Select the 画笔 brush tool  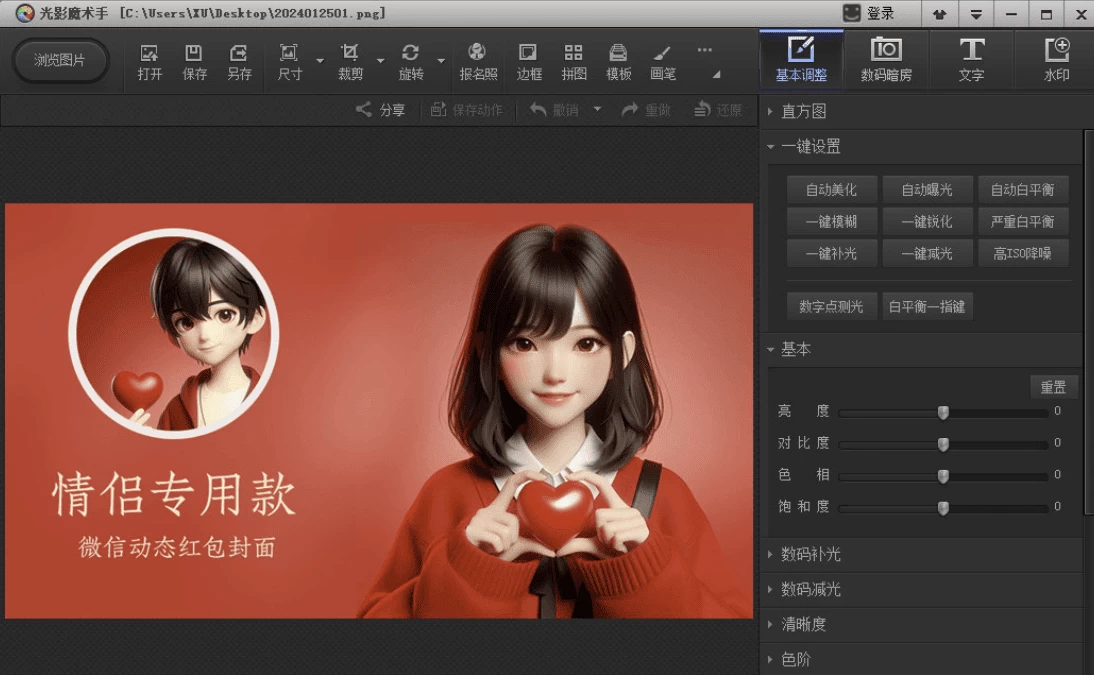click(663, 60)
